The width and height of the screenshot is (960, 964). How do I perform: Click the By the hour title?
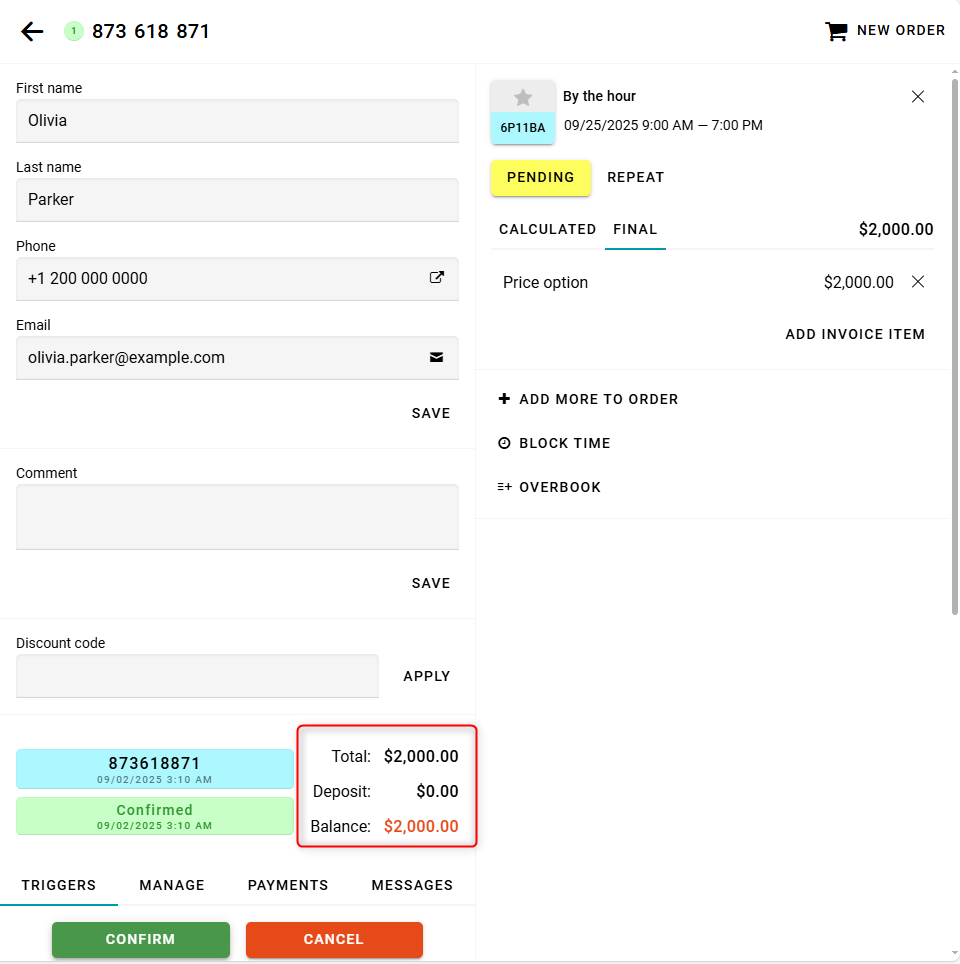click(600, 96)
